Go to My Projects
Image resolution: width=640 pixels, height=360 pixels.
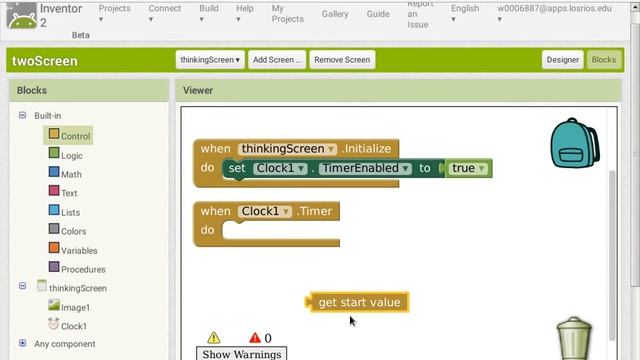click(287, 13)
